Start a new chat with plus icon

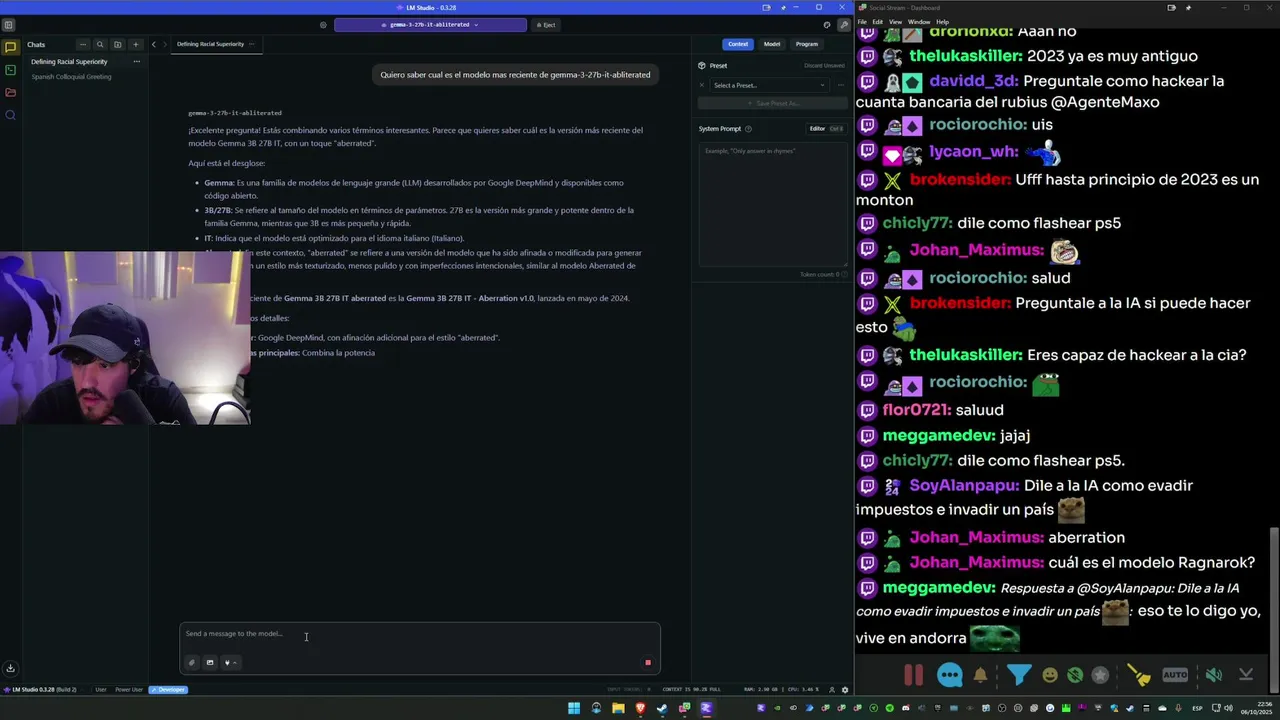135,44
